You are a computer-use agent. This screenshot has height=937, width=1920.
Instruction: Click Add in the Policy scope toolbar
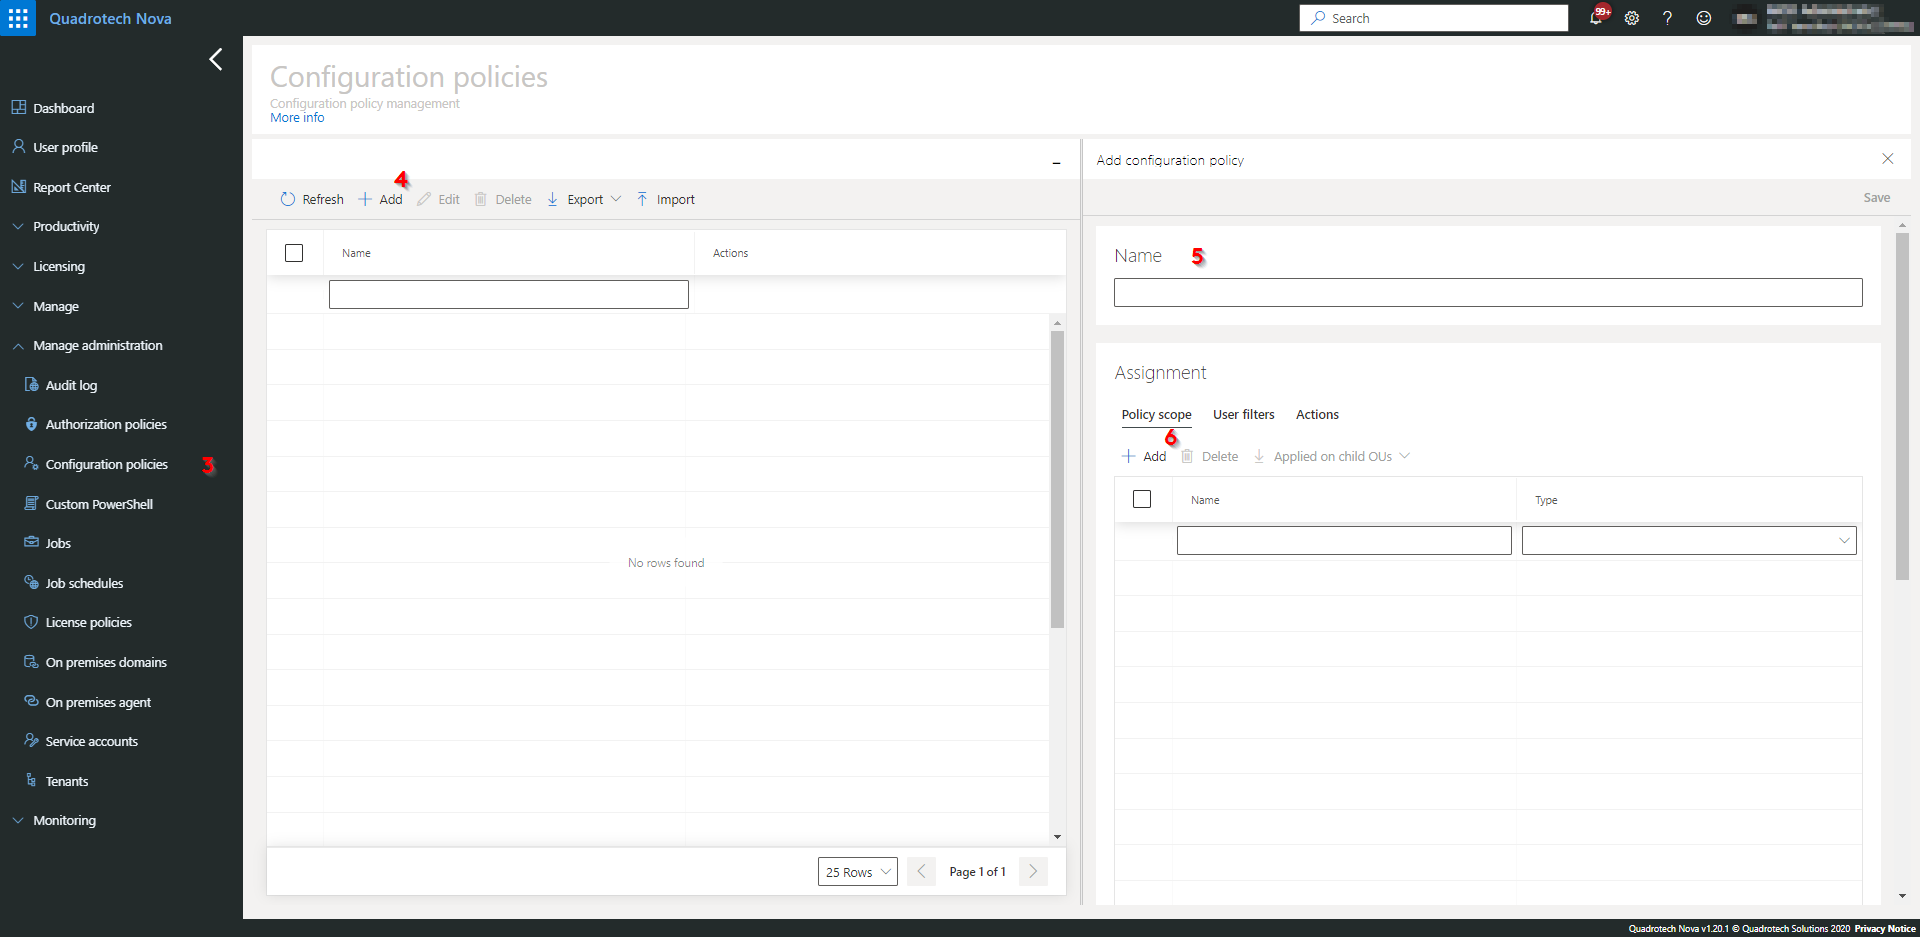(x=1144, y=456)
